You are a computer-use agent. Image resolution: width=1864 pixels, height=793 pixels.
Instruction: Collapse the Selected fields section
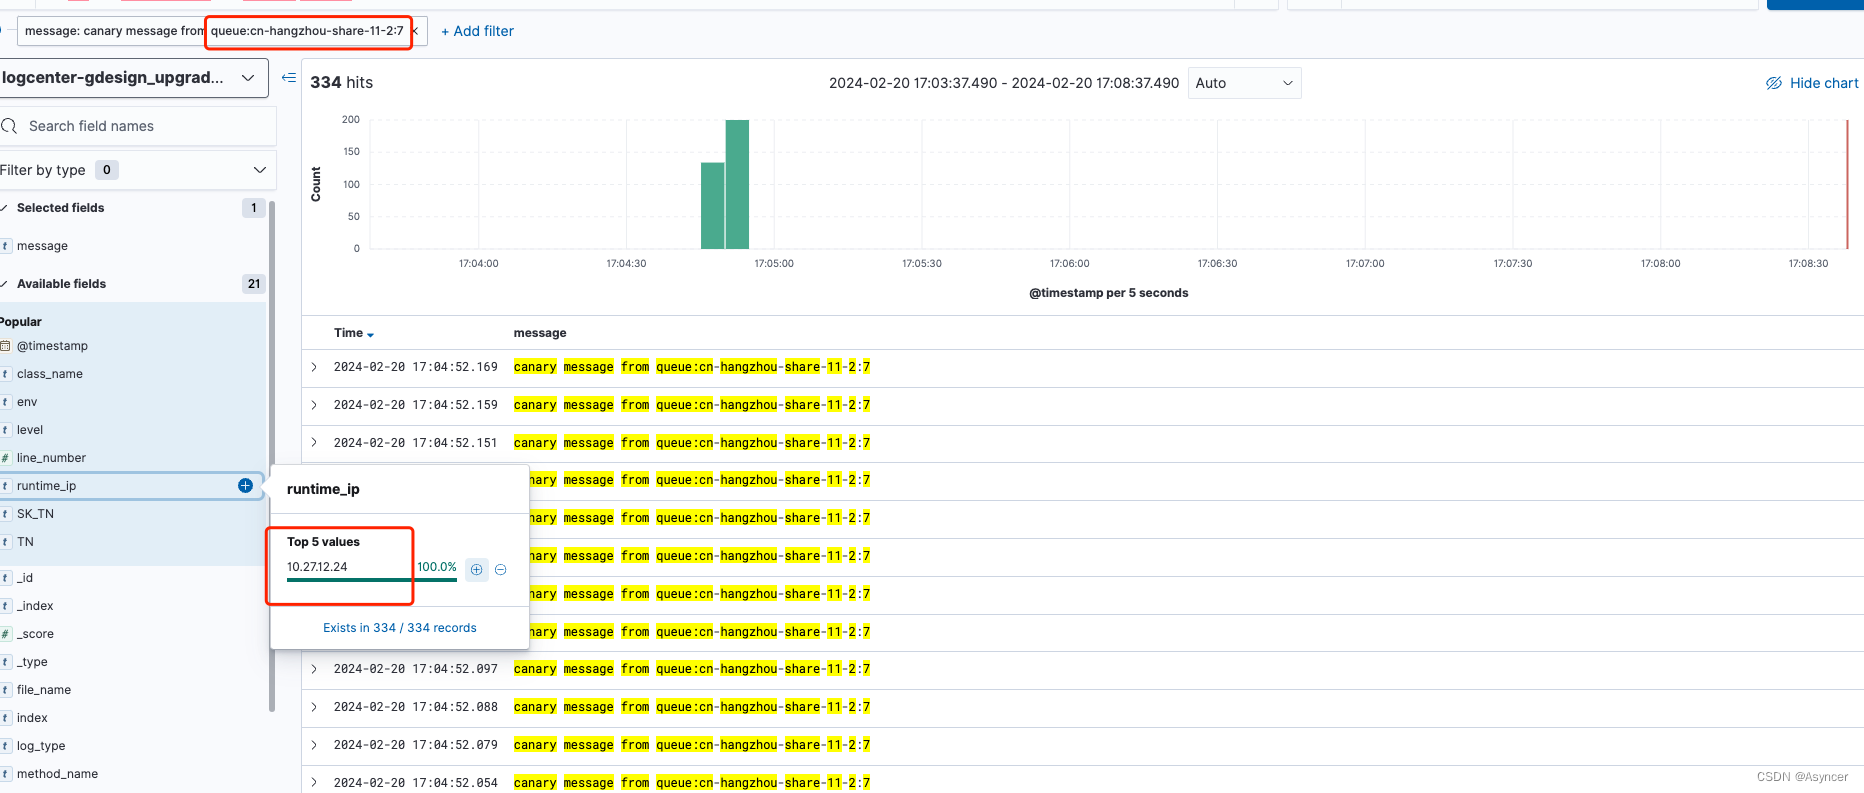[5, 208]
